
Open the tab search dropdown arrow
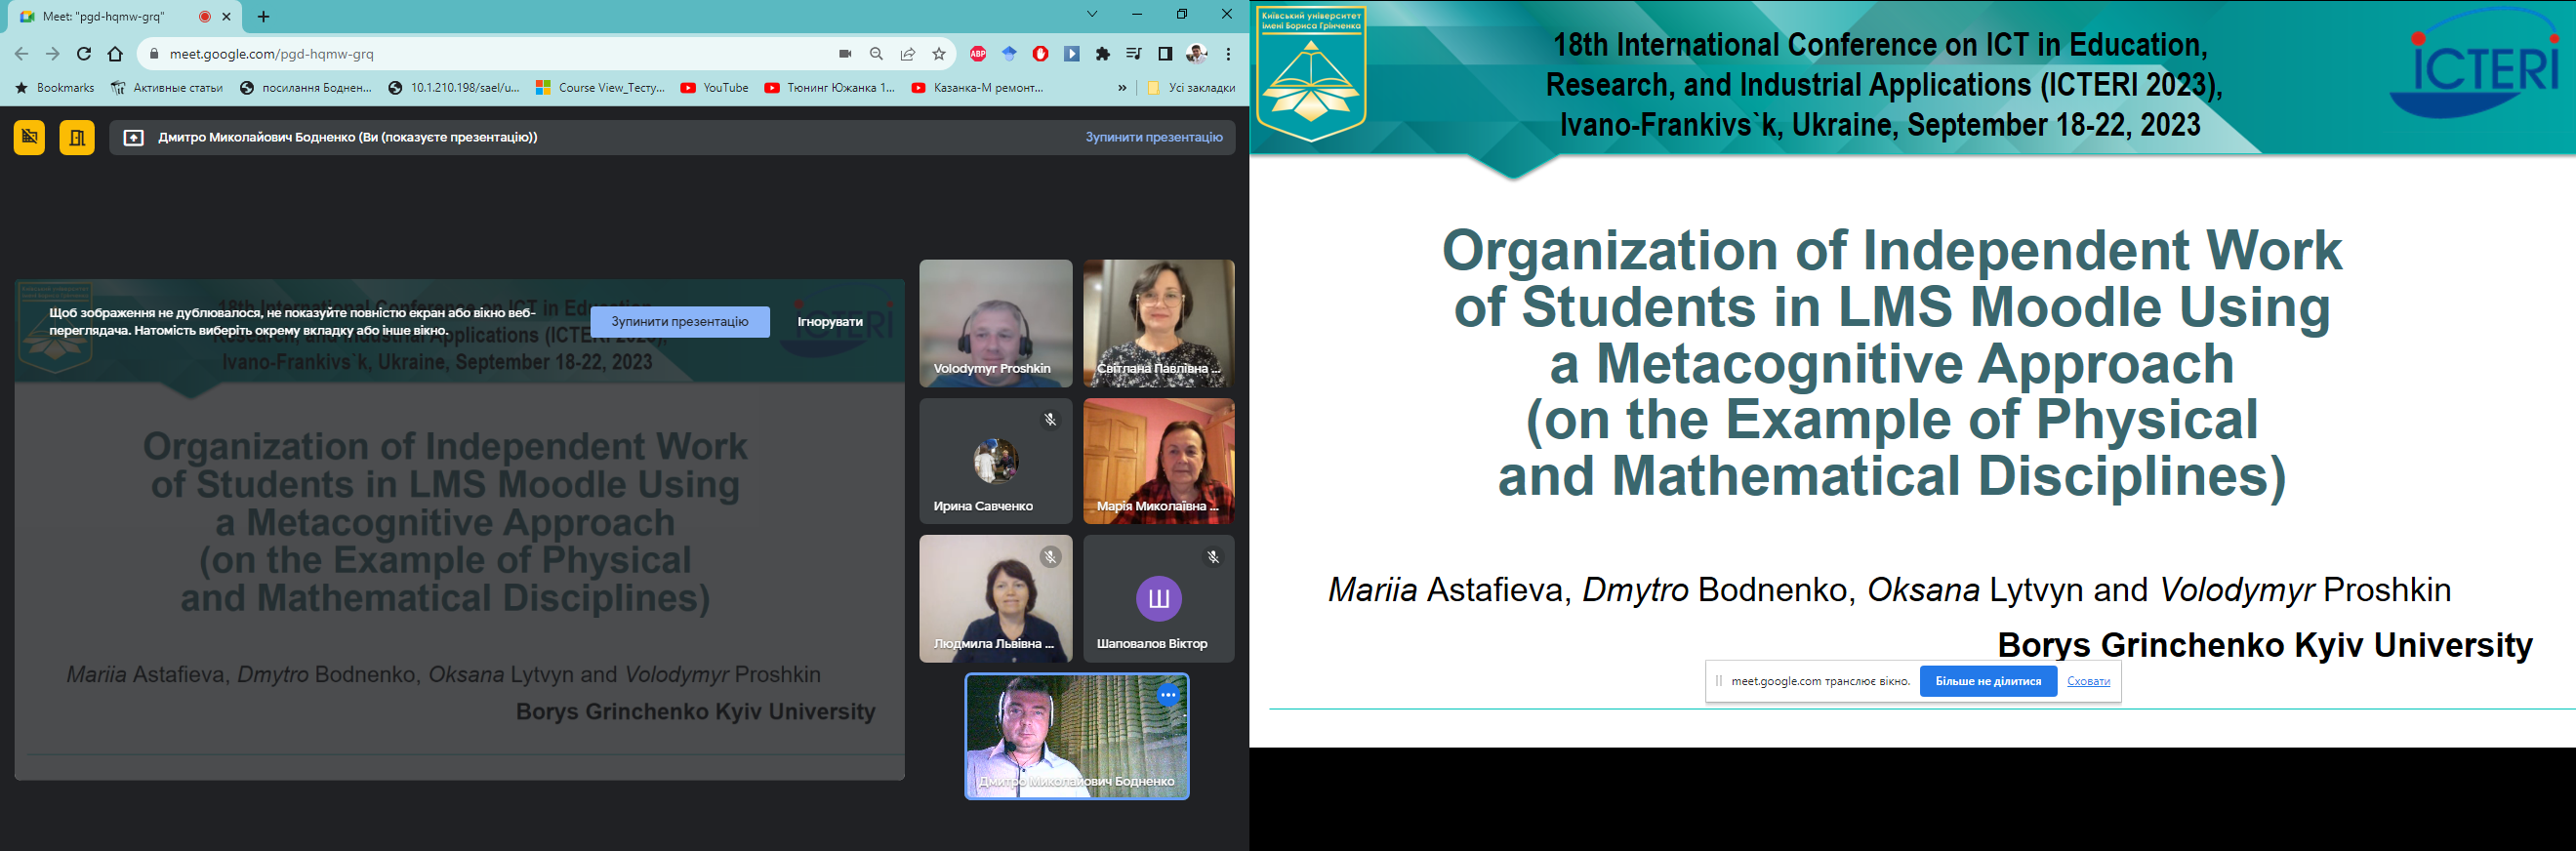[x=1092, y=15]
